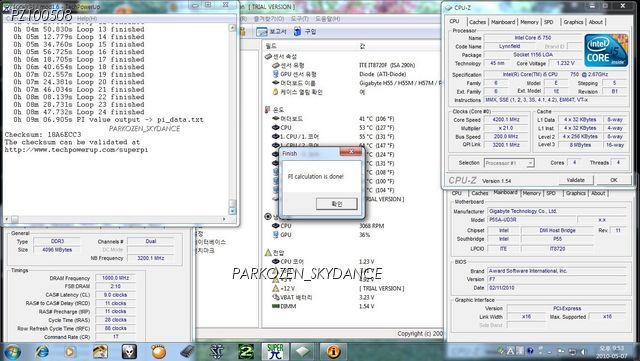
Task: Click OK button in CPU-Z window
Action: click(x=613, y=180)
